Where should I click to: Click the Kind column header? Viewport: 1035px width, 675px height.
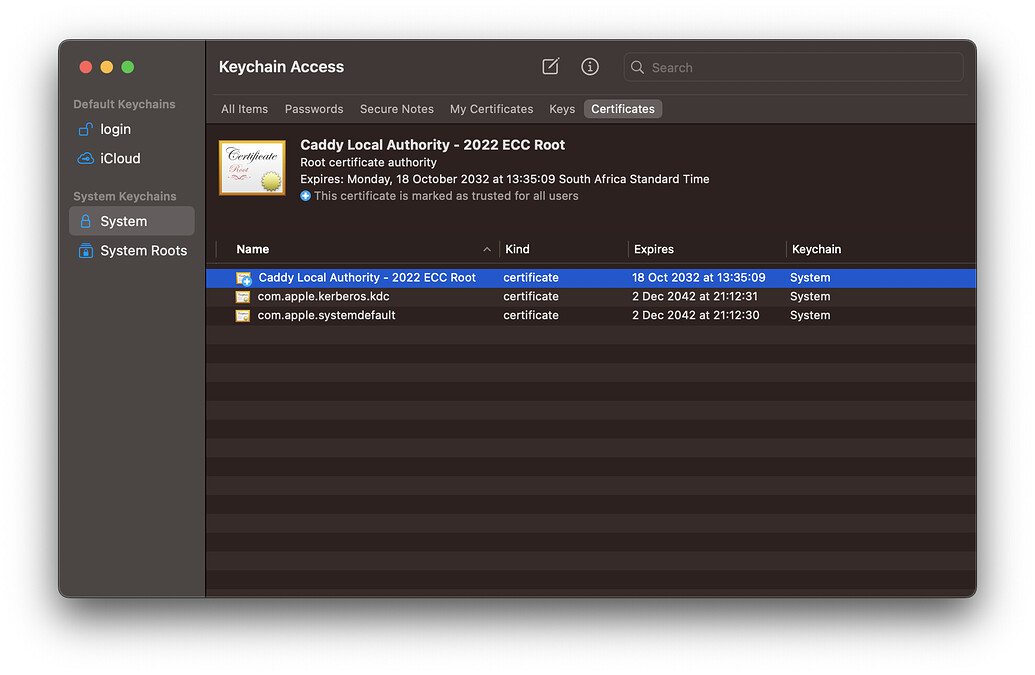517,249
